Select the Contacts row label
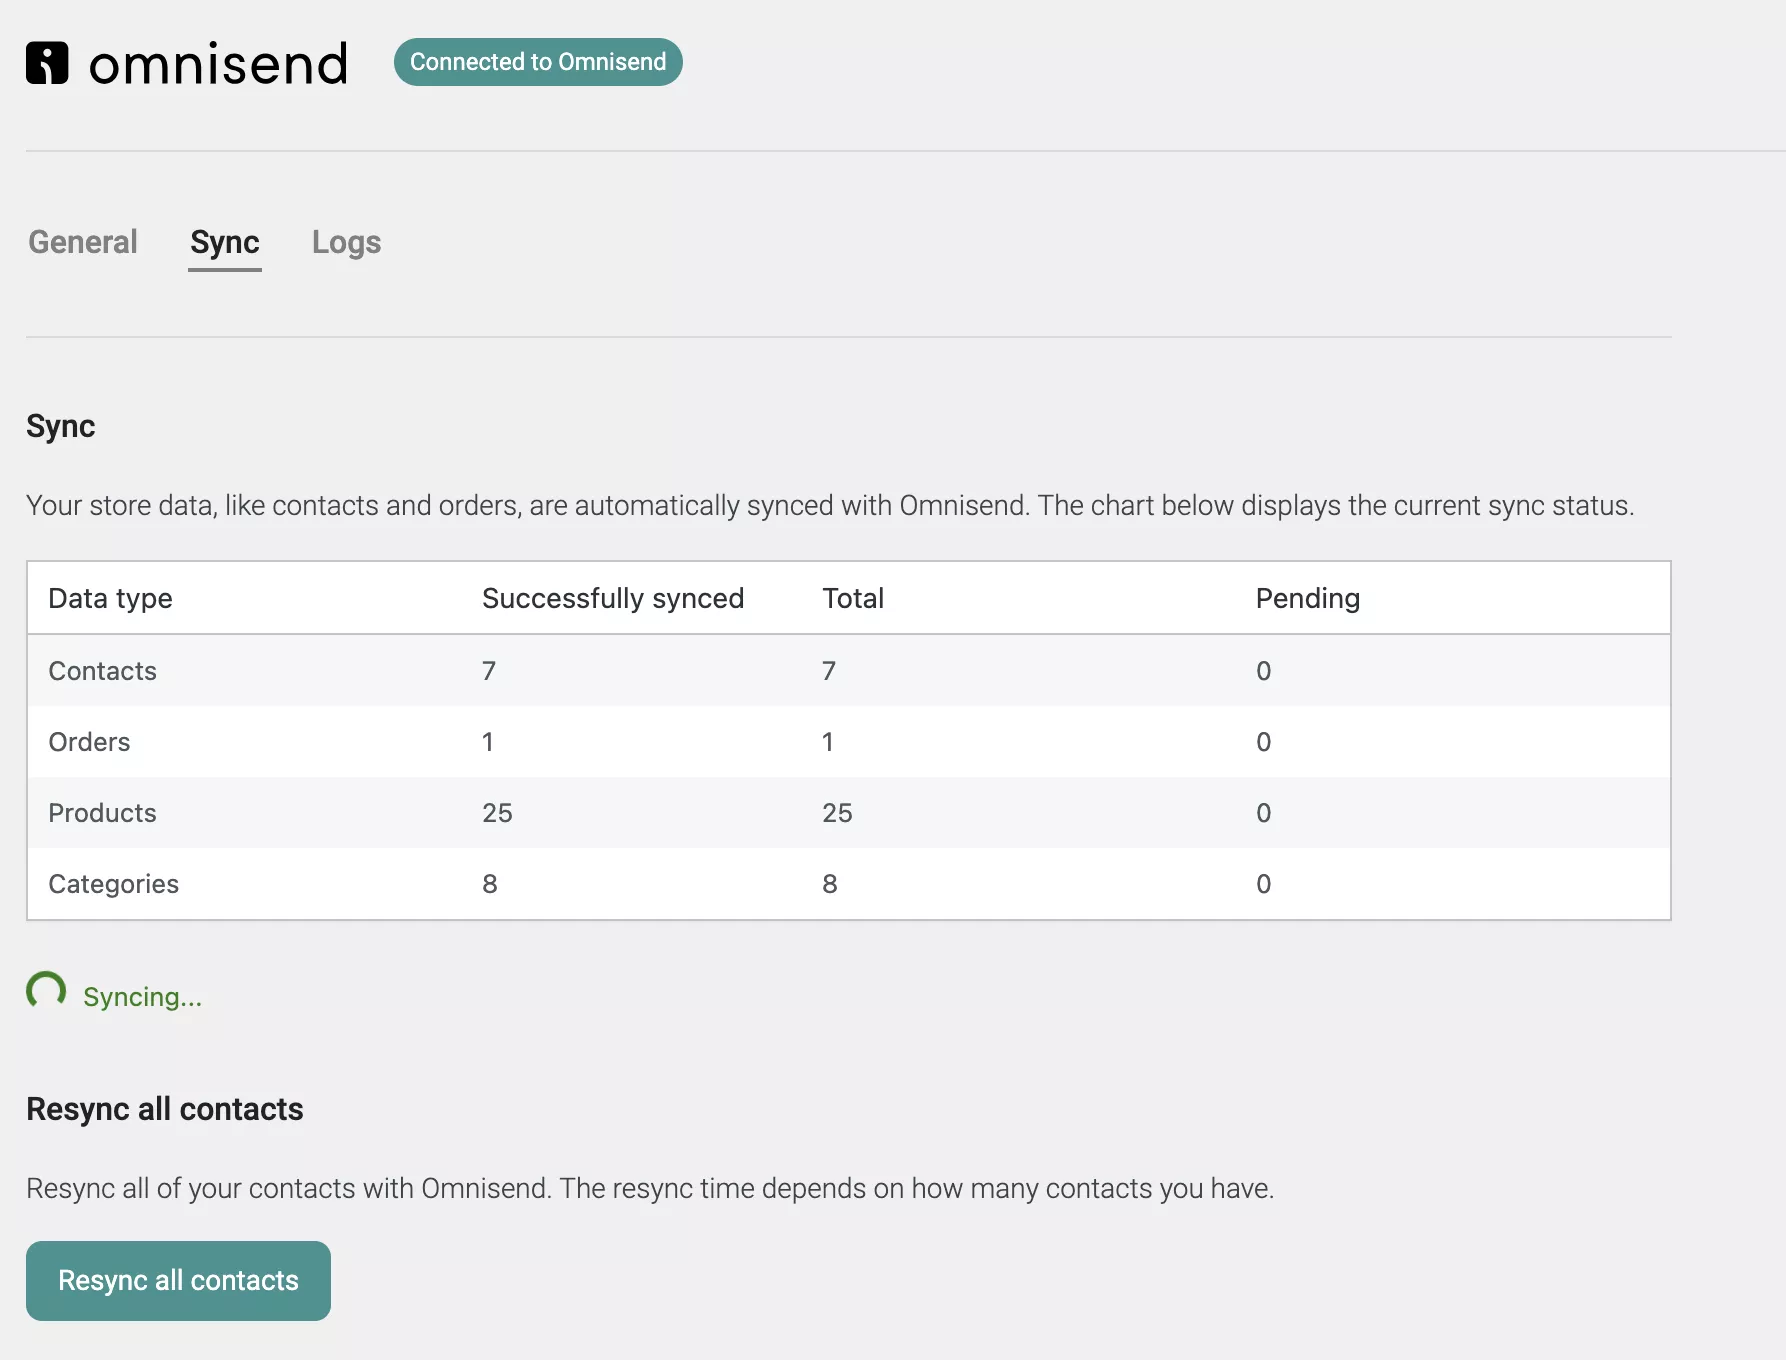 pyautogui.click(x=102, y=671)
